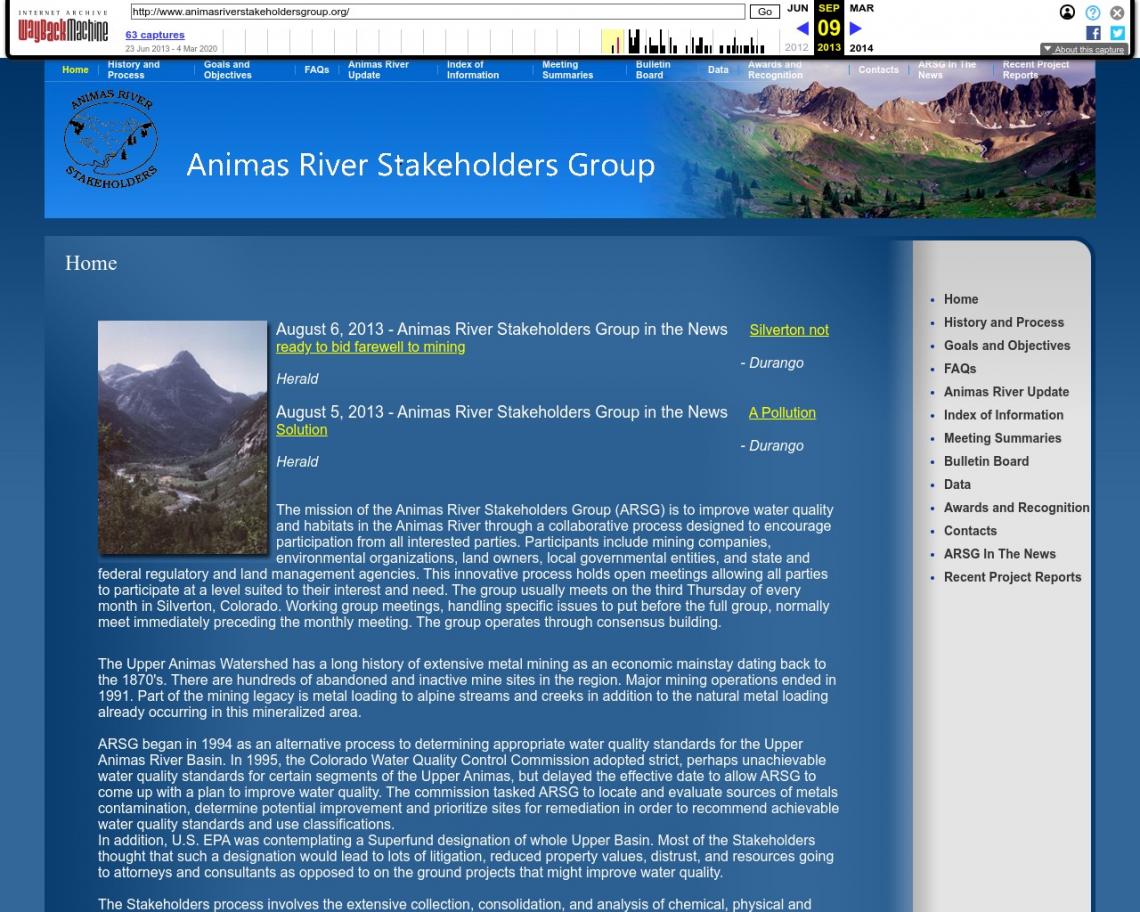Screen dimensions: 1140x912
Task: Open ARSG In The News top navigation
Action: tap(947, 70)
